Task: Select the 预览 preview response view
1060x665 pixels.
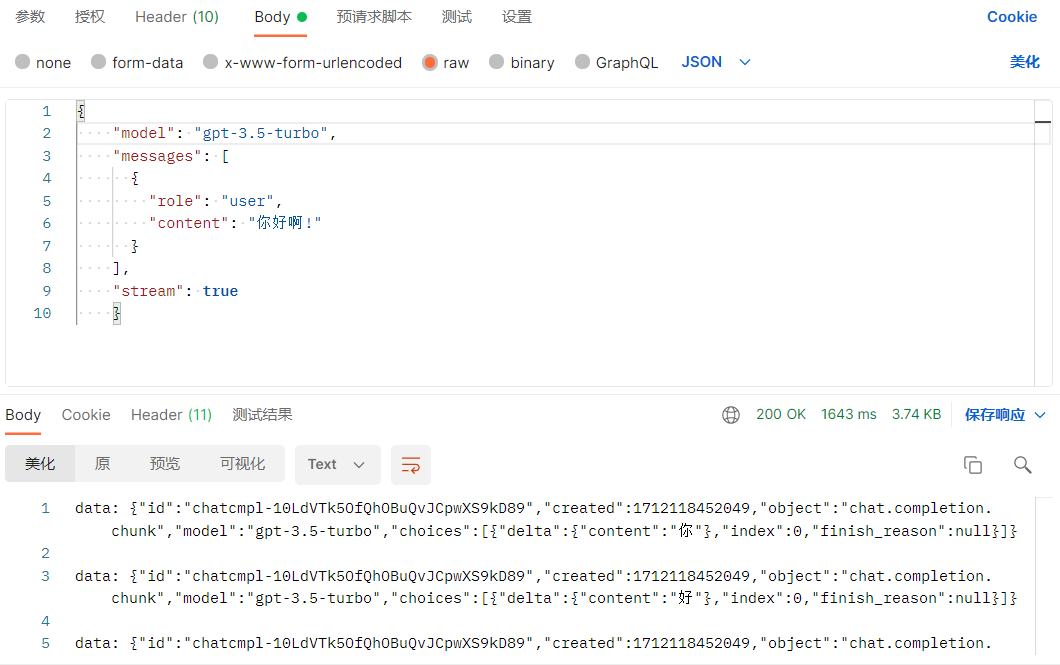Action: tap(164, 464)
